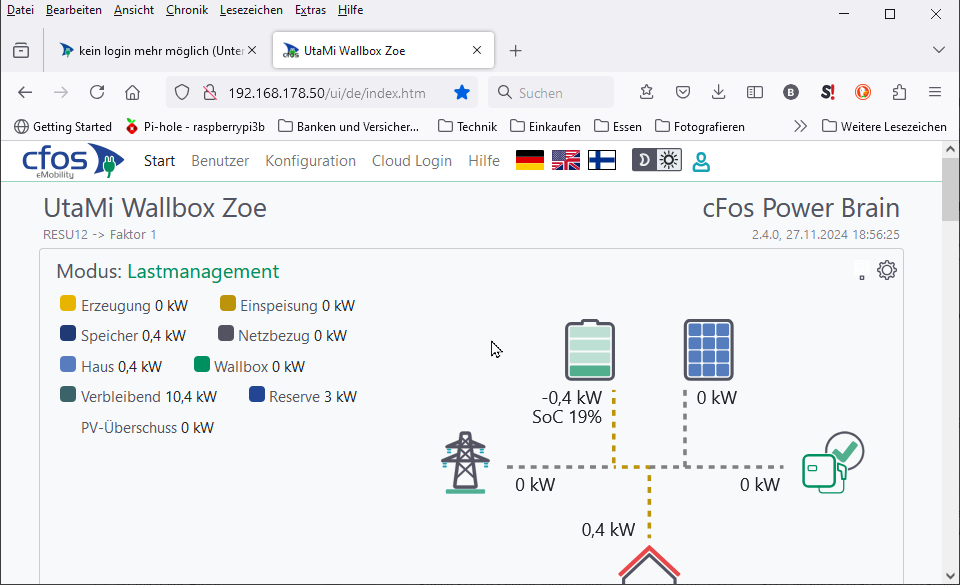Switch to 'kein login mehr möglich' tab
Image resolution: width=960 pixels, height=585 pixels.
click(159, 51)
